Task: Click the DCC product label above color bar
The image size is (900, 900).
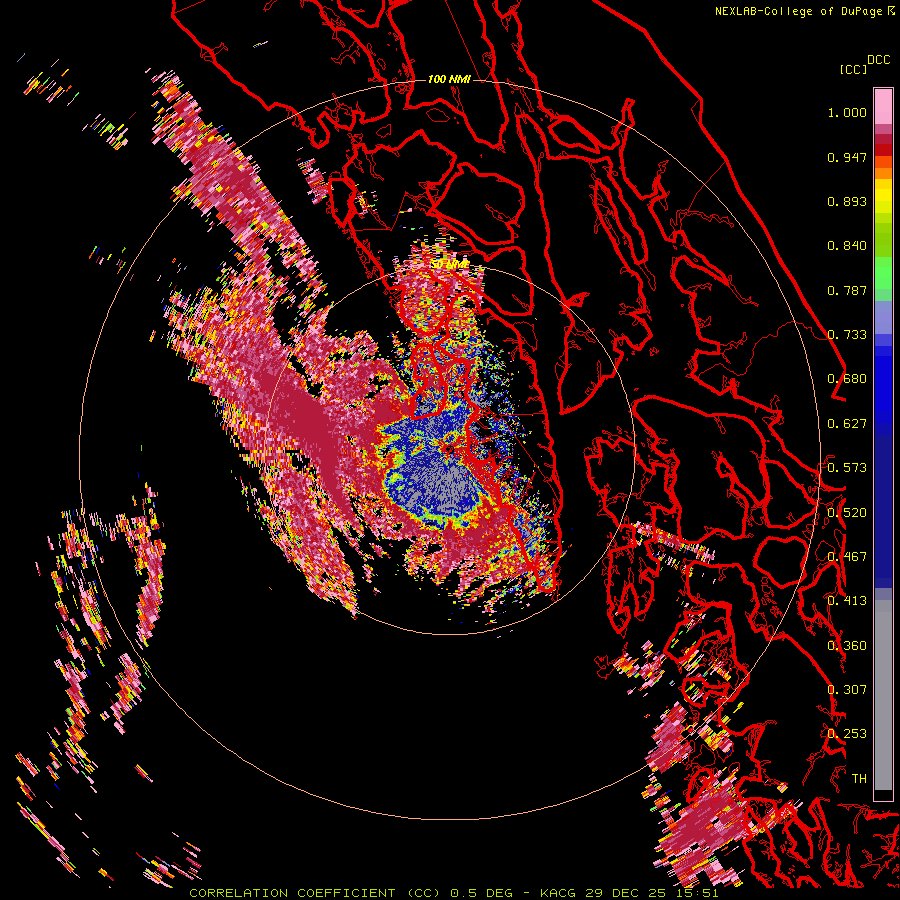Action: click(x=878, y=59)
